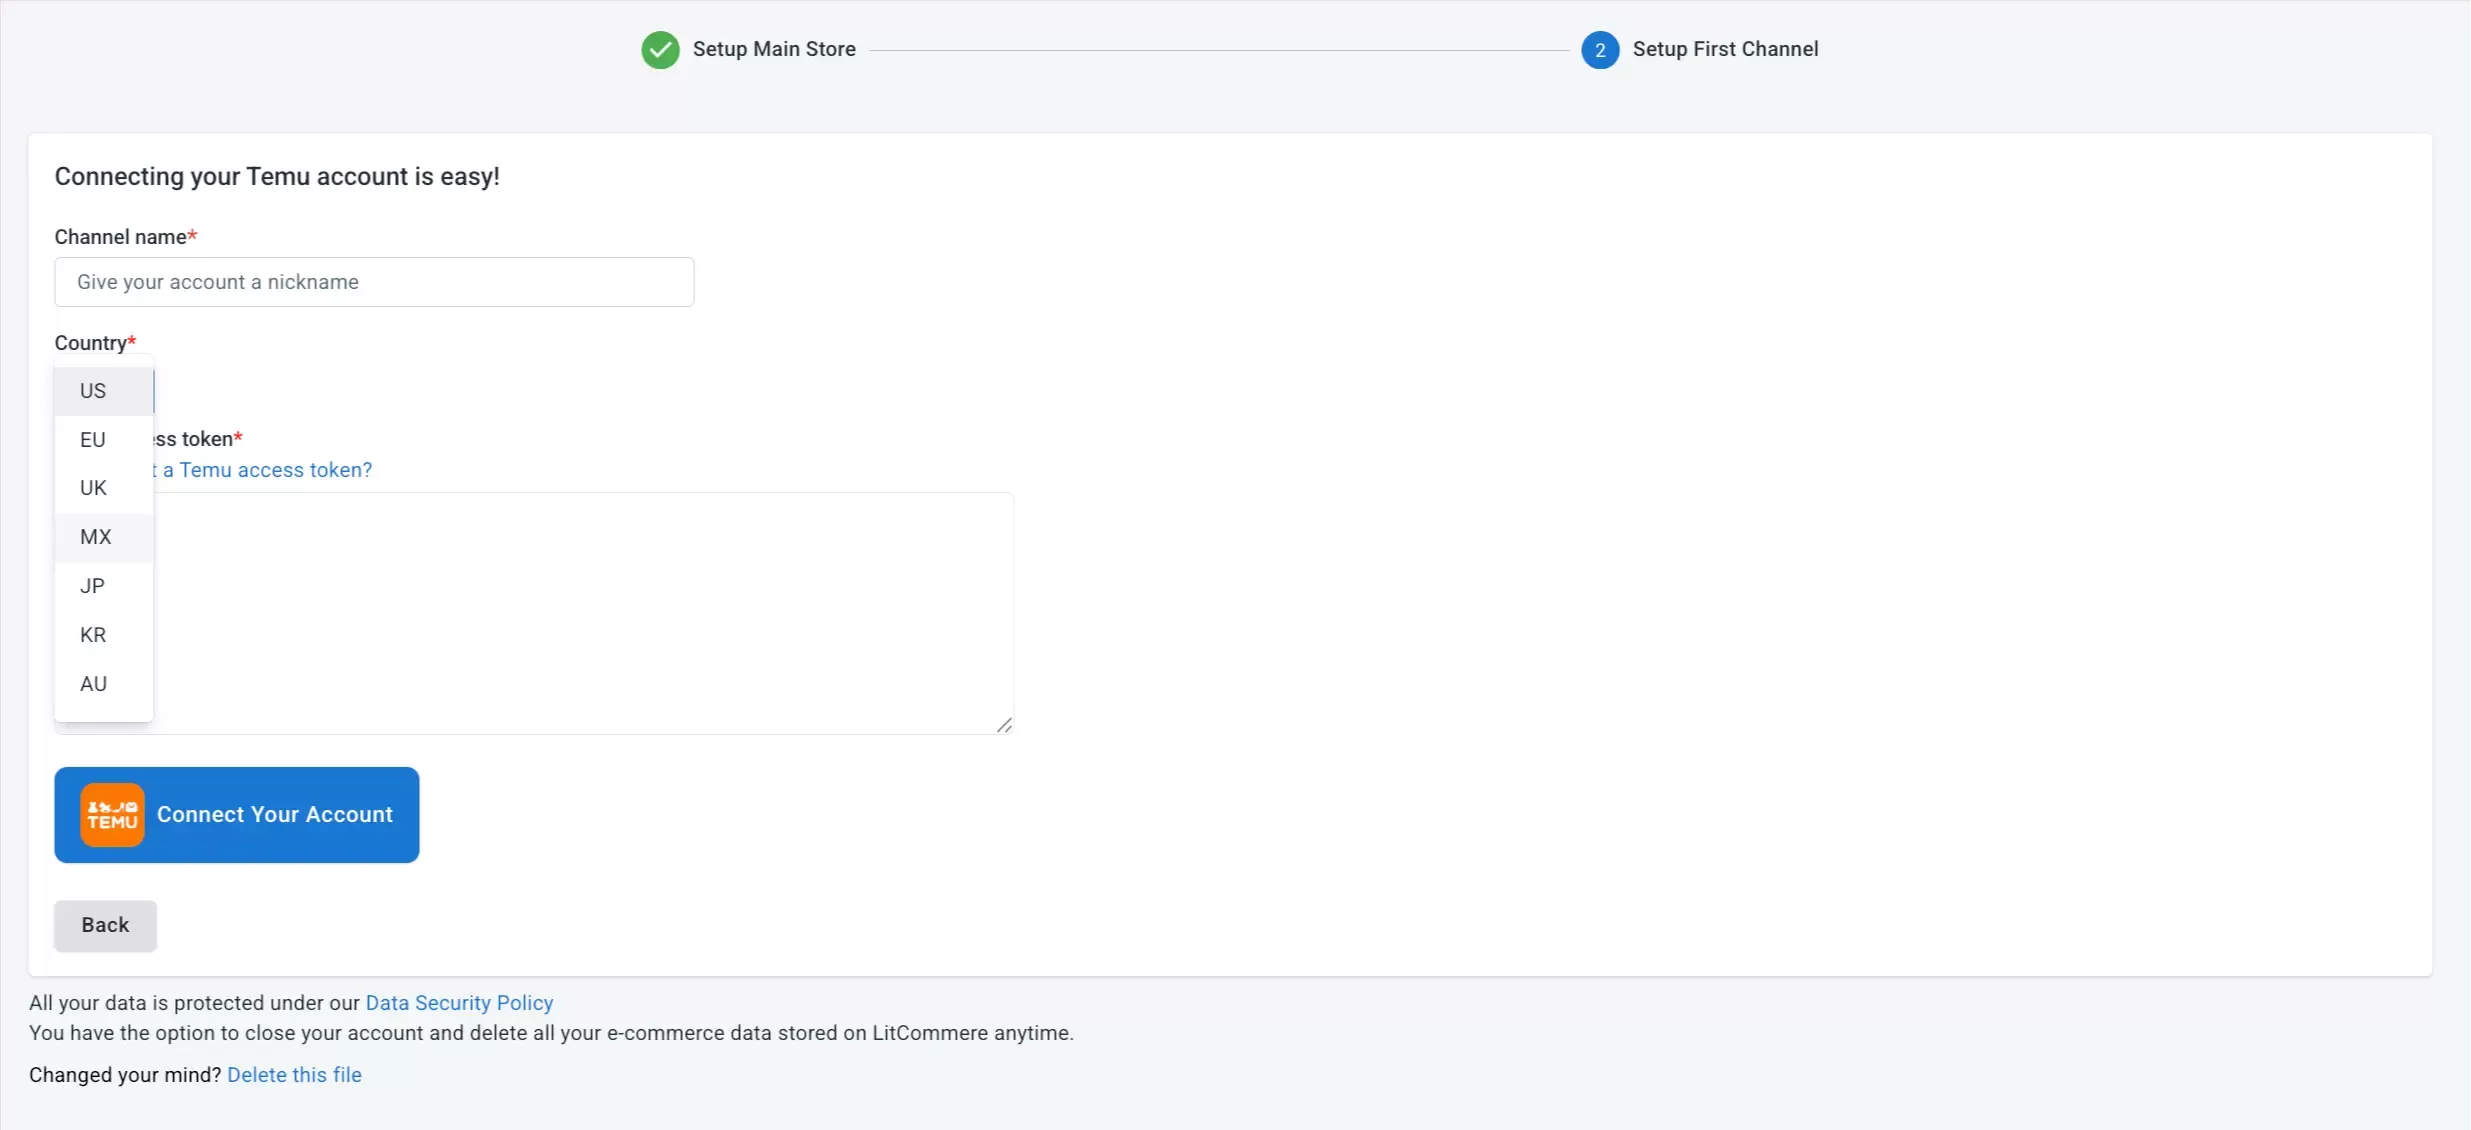Click the Setup Main Store step label
The image size is (2471, 1130).
tap(775, 48)
